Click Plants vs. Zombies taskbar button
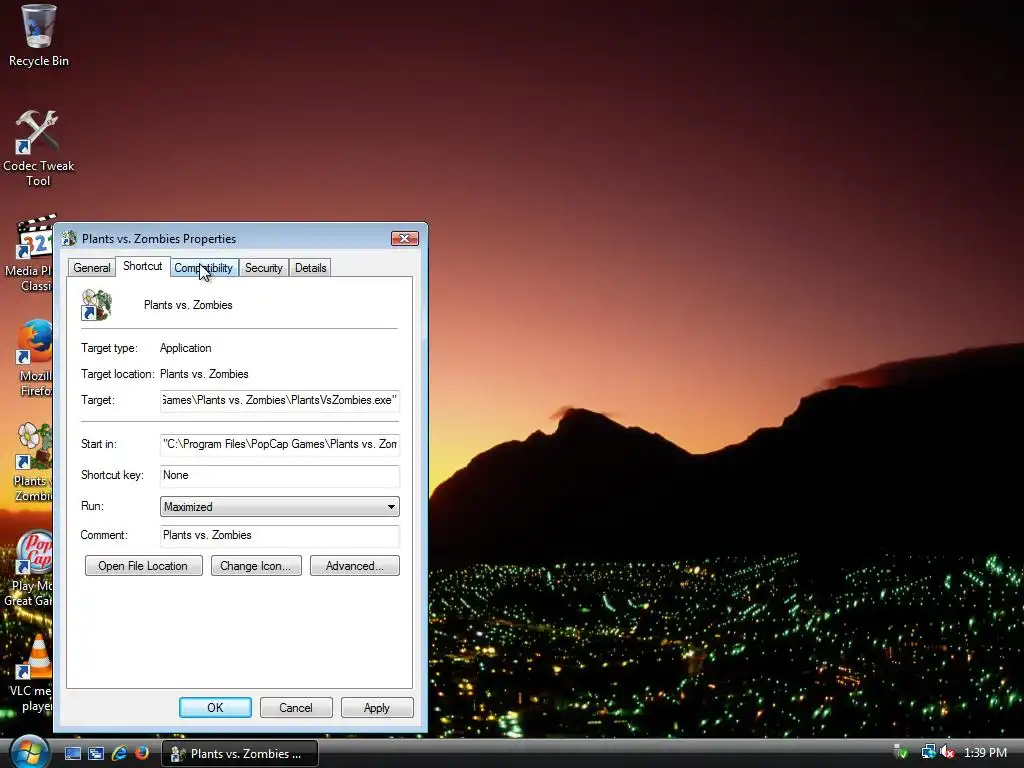The image size is (1024, 768). pos(240,754)
